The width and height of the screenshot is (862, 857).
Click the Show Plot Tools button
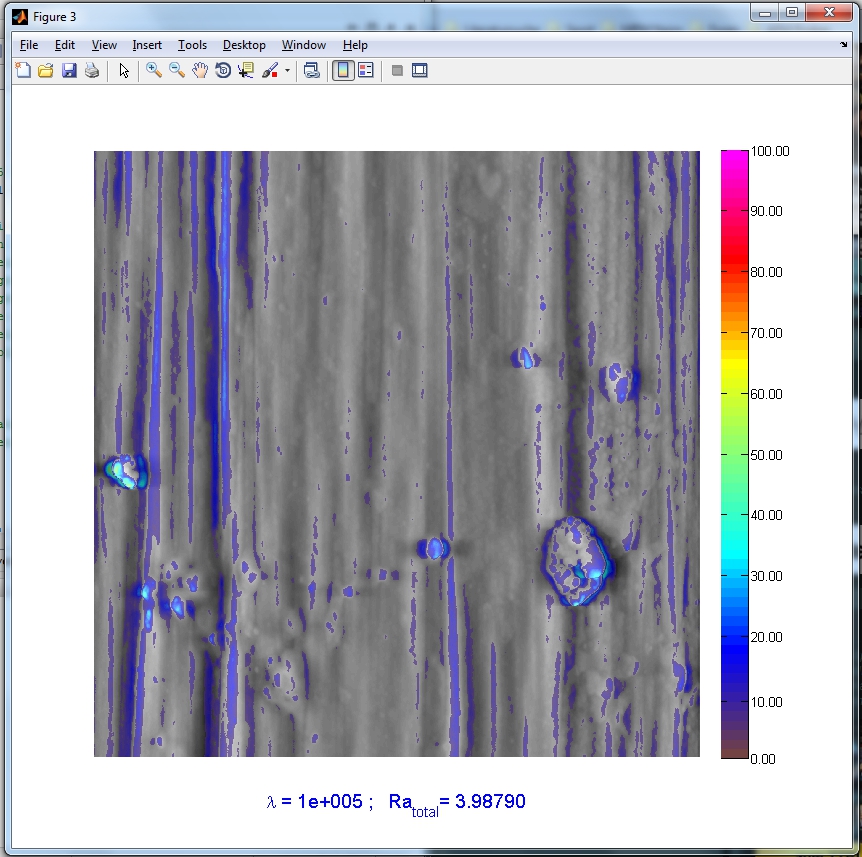pos(420,71)
